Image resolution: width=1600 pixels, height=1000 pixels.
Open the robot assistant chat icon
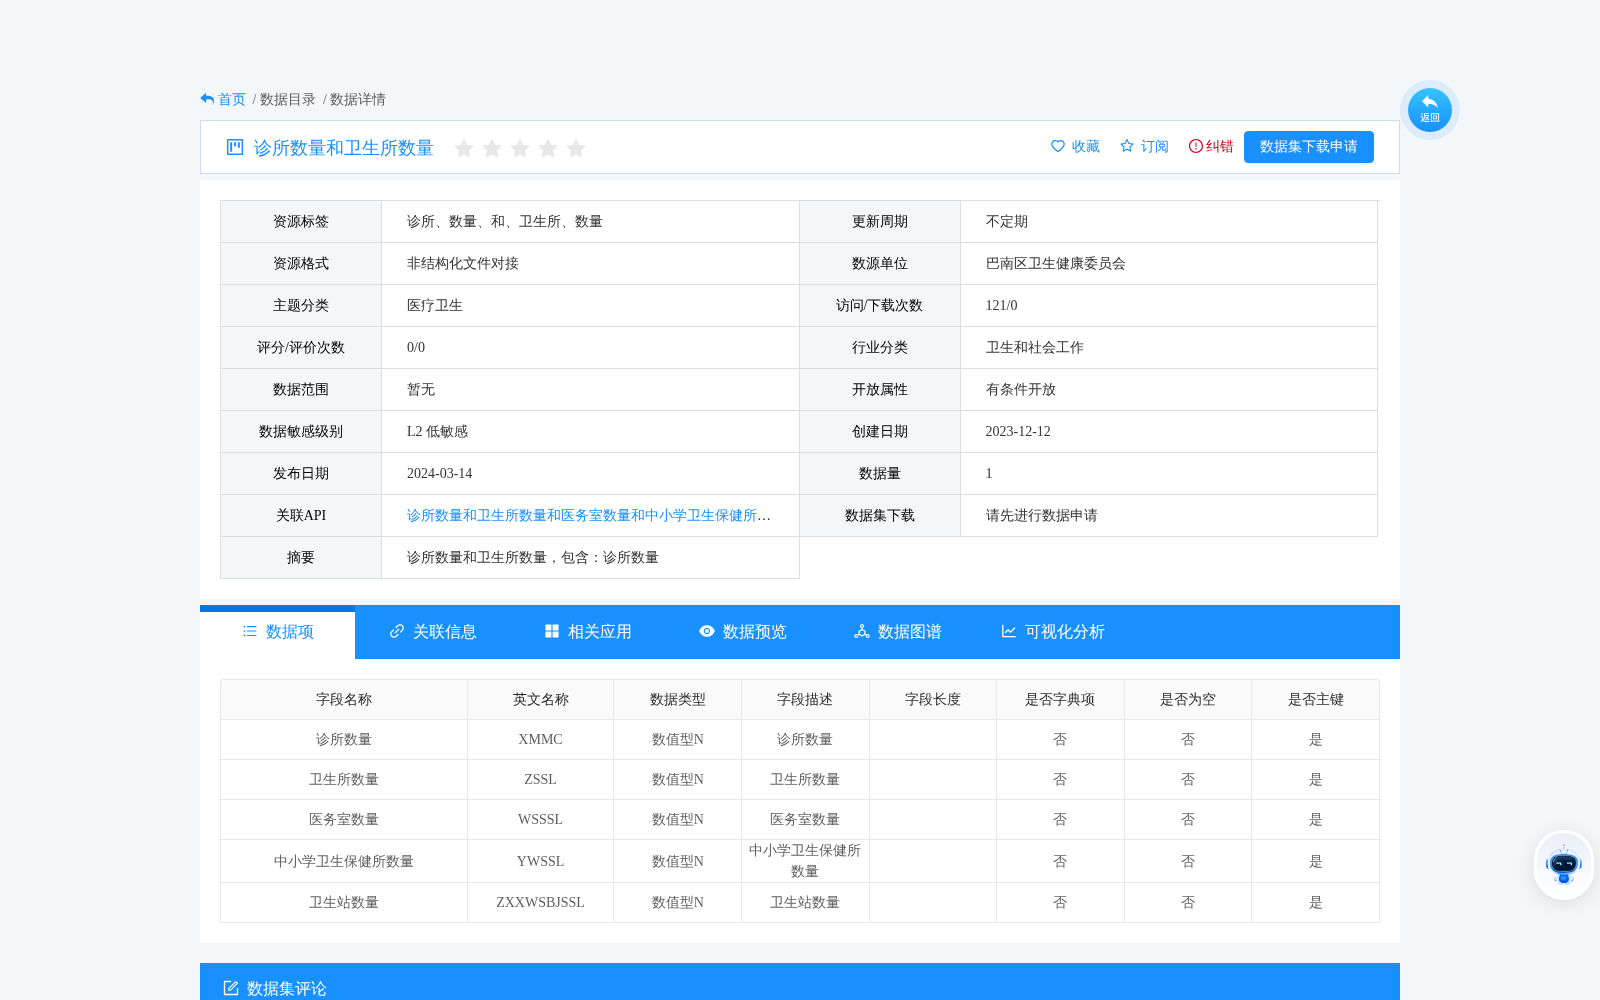point(1563,865)
